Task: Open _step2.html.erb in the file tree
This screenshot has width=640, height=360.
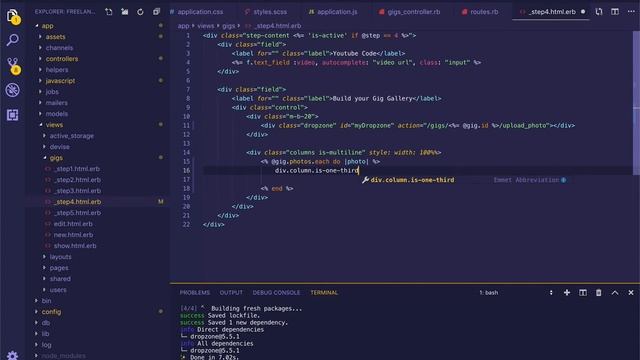Action: click(77, 180)
